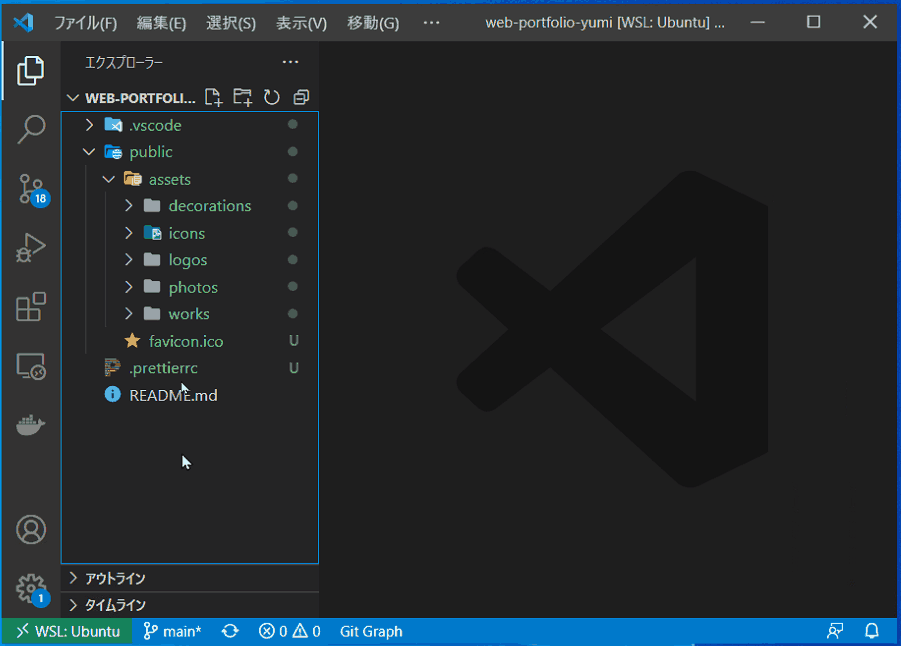This screenshot has width=901, height=646.
Task: Open the ファイル(F) menu
Action: click(86, 23)
